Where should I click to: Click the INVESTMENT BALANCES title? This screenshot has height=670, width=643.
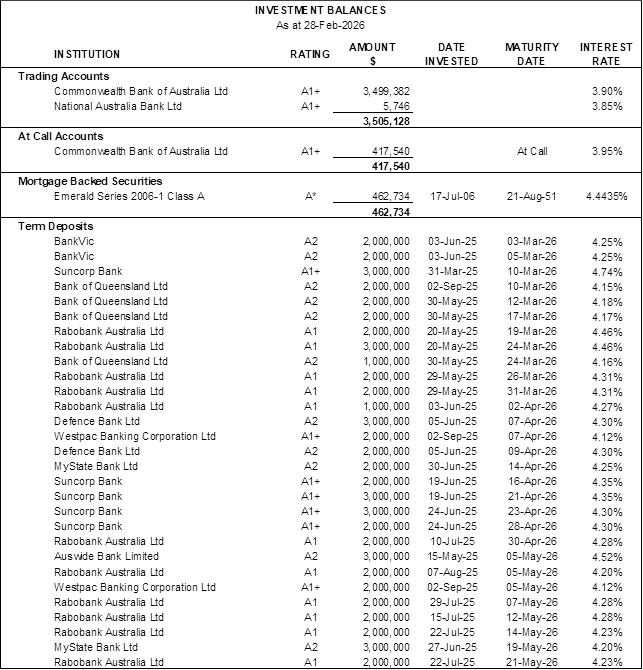click(x=320, y=10)
